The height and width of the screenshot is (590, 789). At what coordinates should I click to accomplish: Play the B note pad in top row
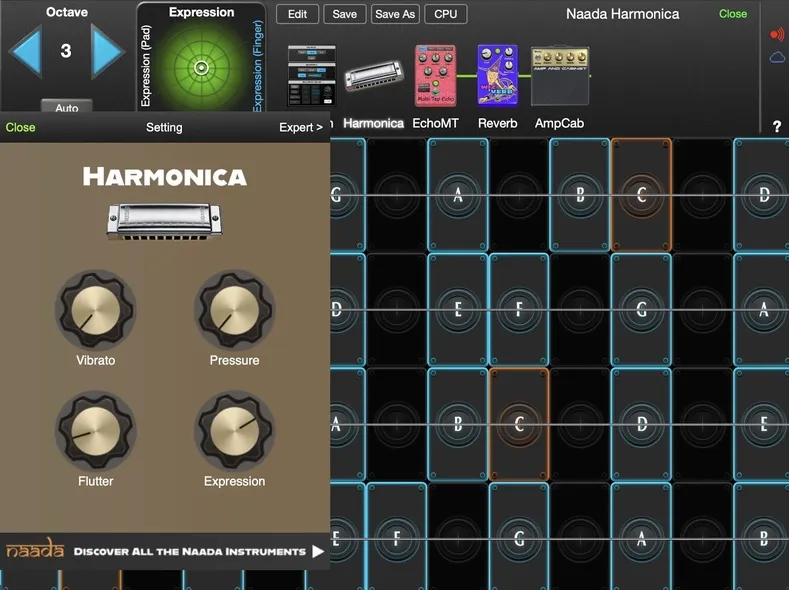[580, 195]
